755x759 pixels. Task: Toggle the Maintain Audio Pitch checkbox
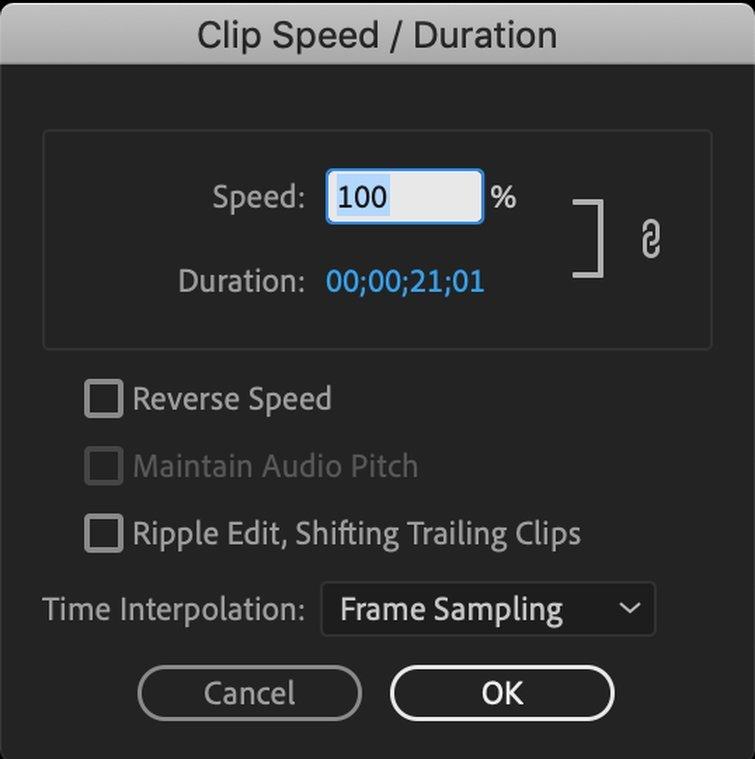point(104,466)
